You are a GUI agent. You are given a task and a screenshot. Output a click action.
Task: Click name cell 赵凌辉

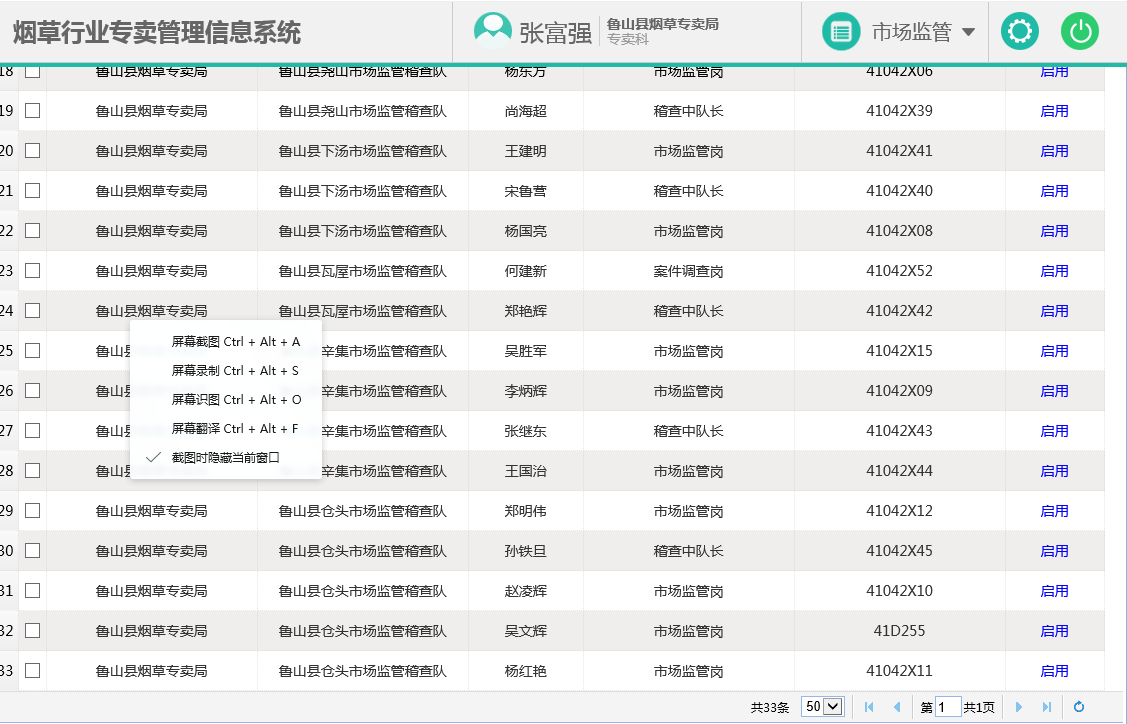click(525, 591)
